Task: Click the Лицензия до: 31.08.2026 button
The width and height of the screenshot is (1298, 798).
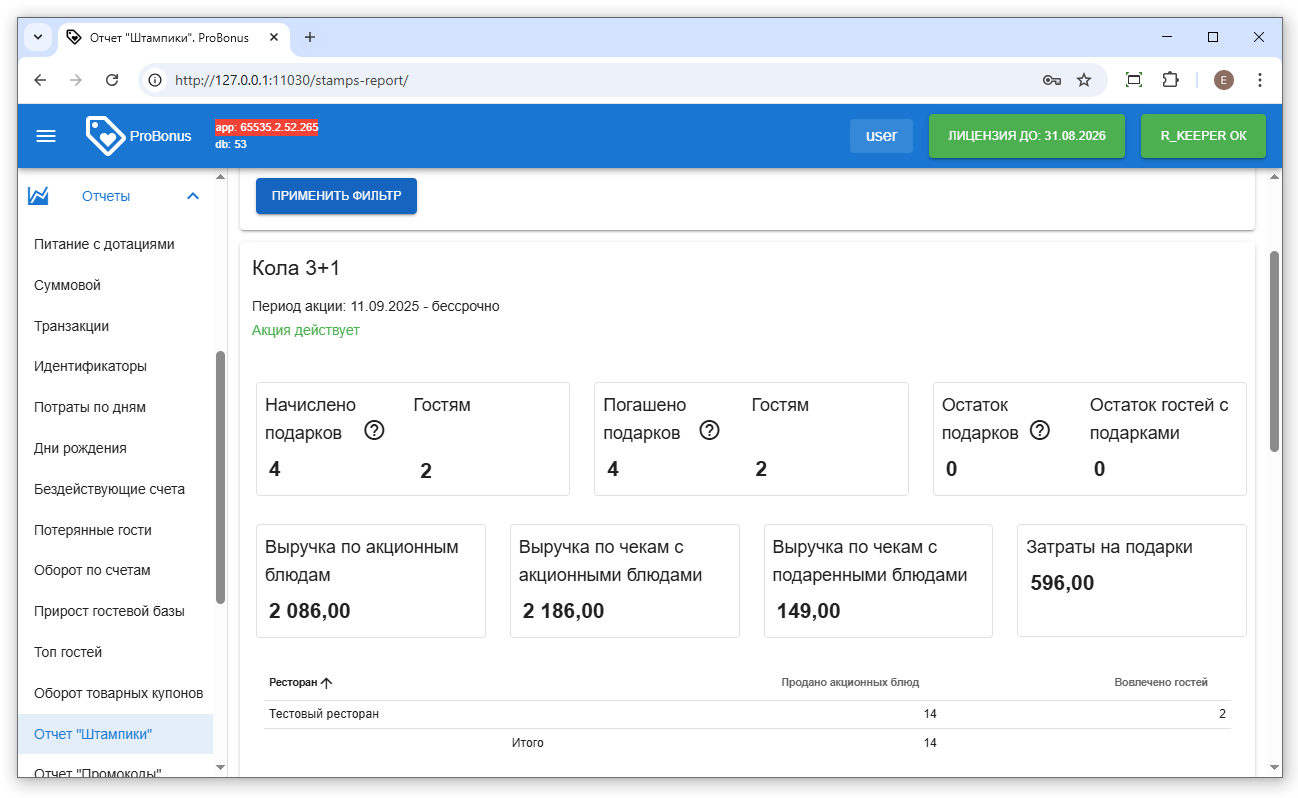Action: tap(1026, 136)
